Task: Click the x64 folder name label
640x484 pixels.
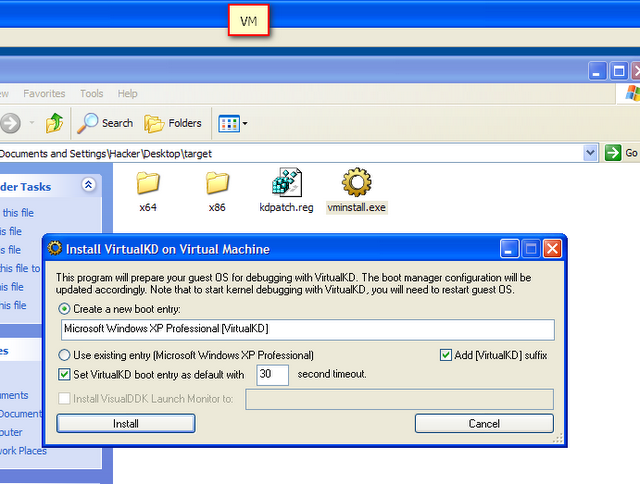Action: 148,207
